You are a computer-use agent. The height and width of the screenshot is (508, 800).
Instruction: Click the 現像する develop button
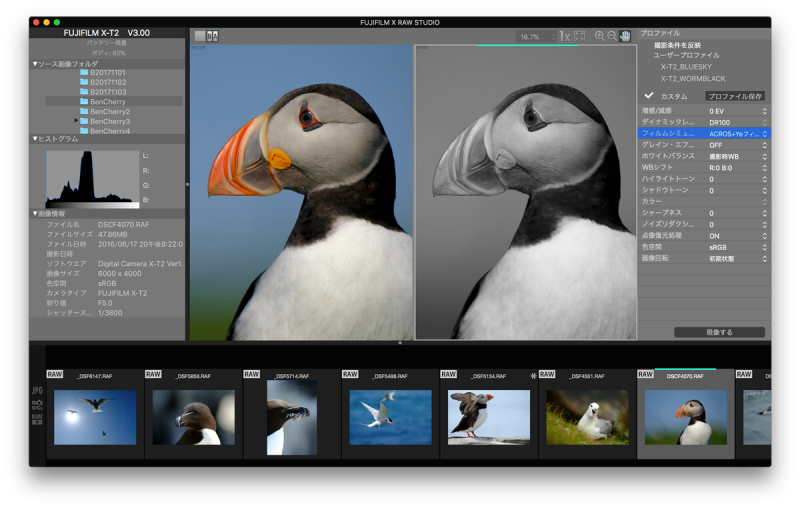pos(719,332)
